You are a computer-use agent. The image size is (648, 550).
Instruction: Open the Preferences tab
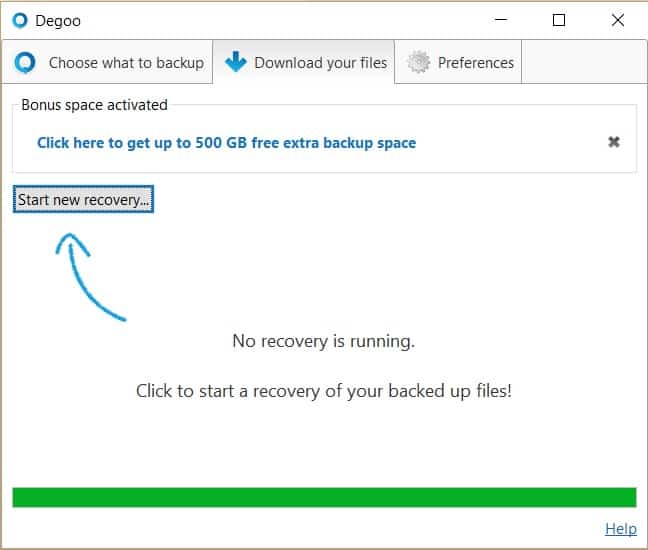pyautogui.click(x=458, y=62)
